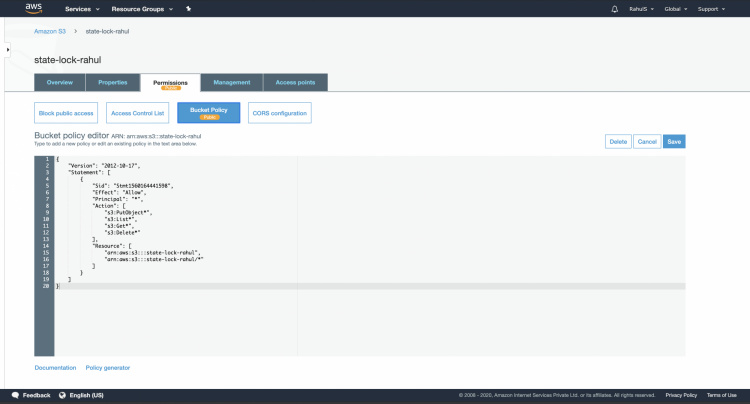Switch to the Overview tab

tap(59, 82)
